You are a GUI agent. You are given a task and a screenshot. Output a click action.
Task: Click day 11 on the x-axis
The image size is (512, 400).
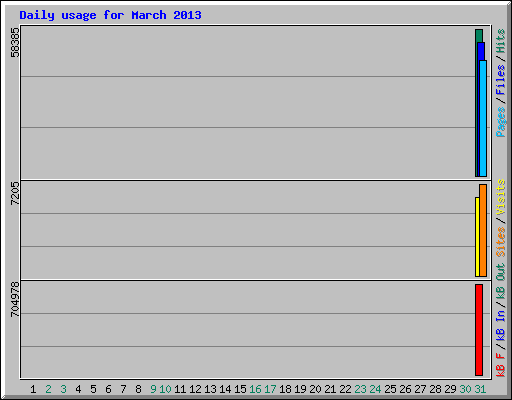[180, 389]
